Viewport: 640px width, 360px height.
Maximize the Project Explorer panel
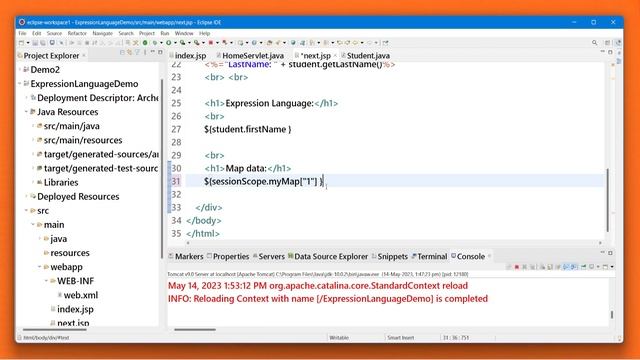[x=160, y=52]
